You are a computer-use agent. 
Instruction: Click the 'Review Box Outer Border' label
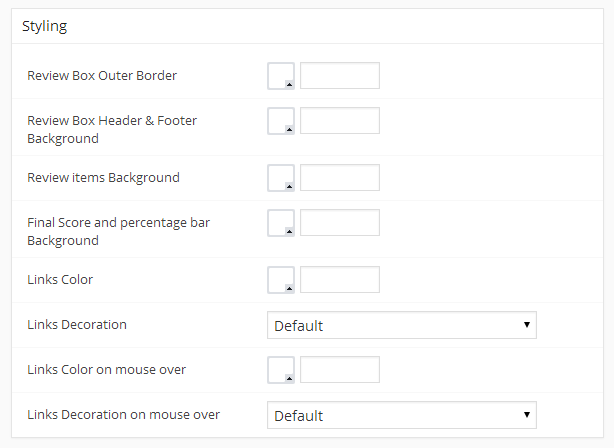pyautogui.click(x=102, y=76)
